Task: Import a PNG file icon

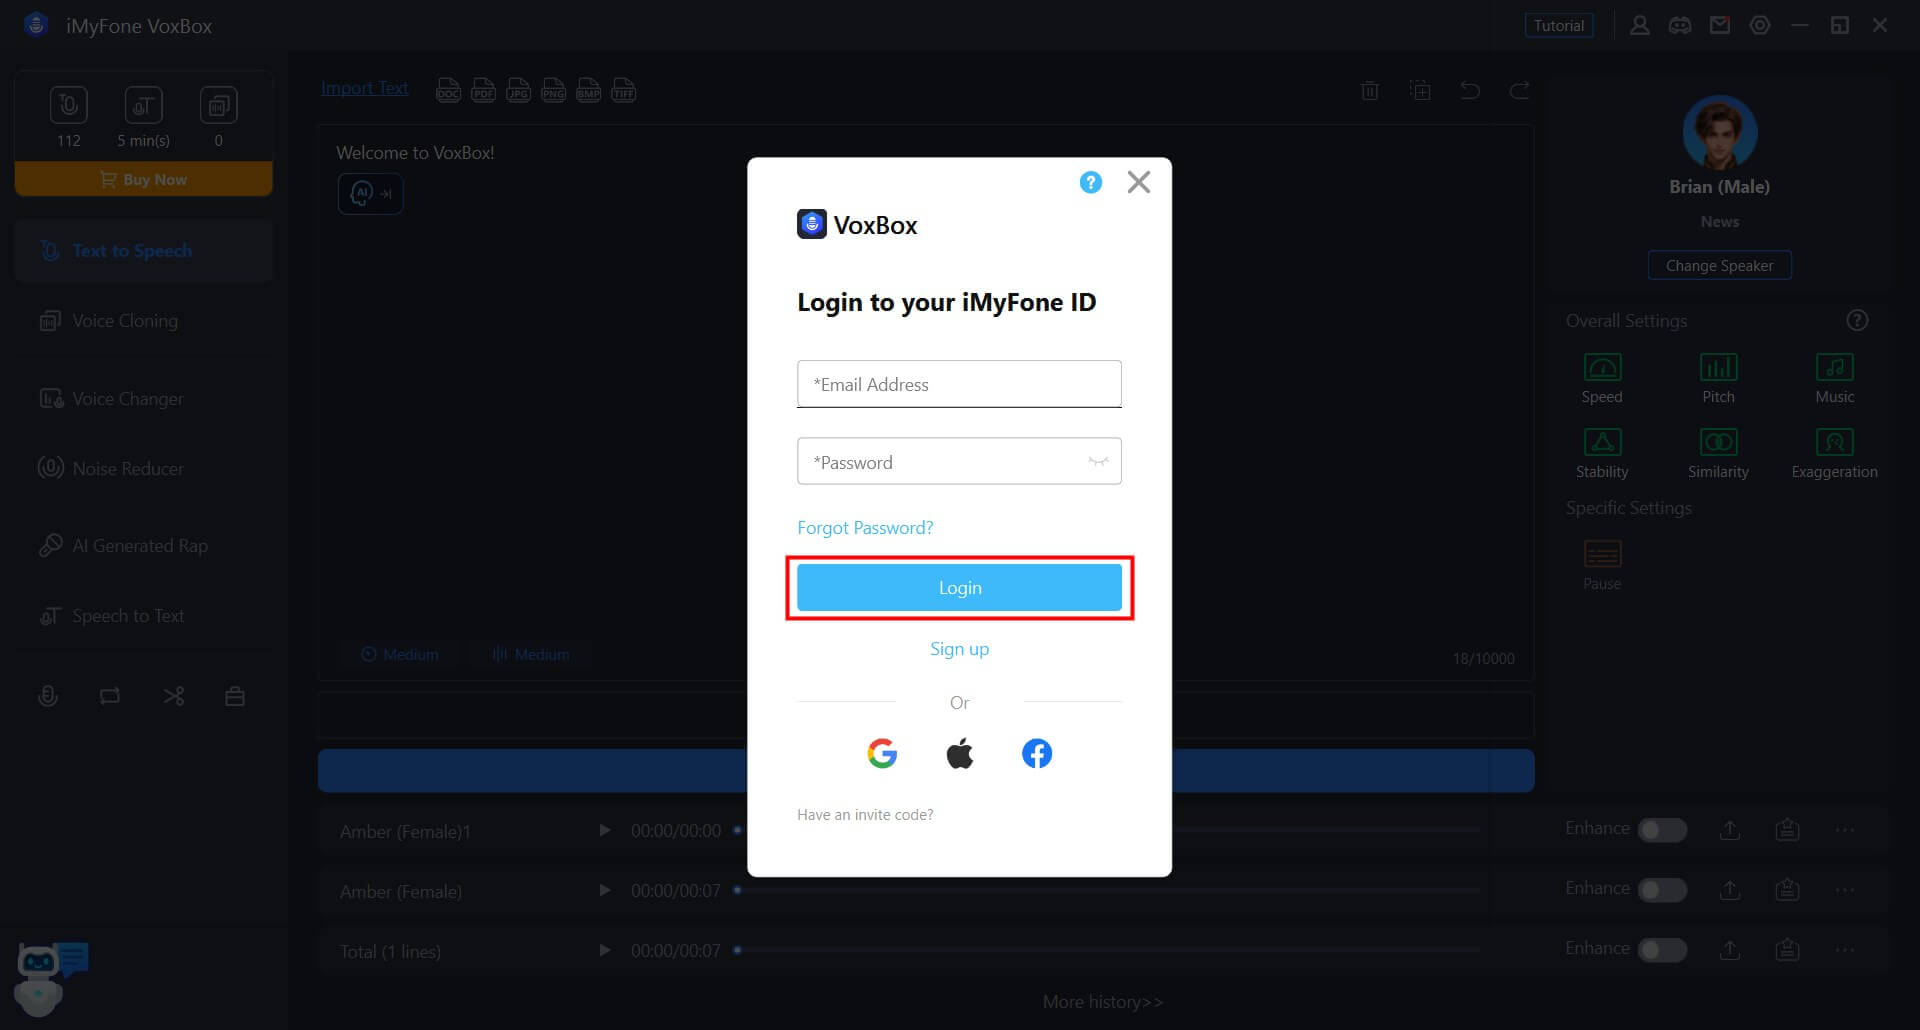Action: click(553, 91)
